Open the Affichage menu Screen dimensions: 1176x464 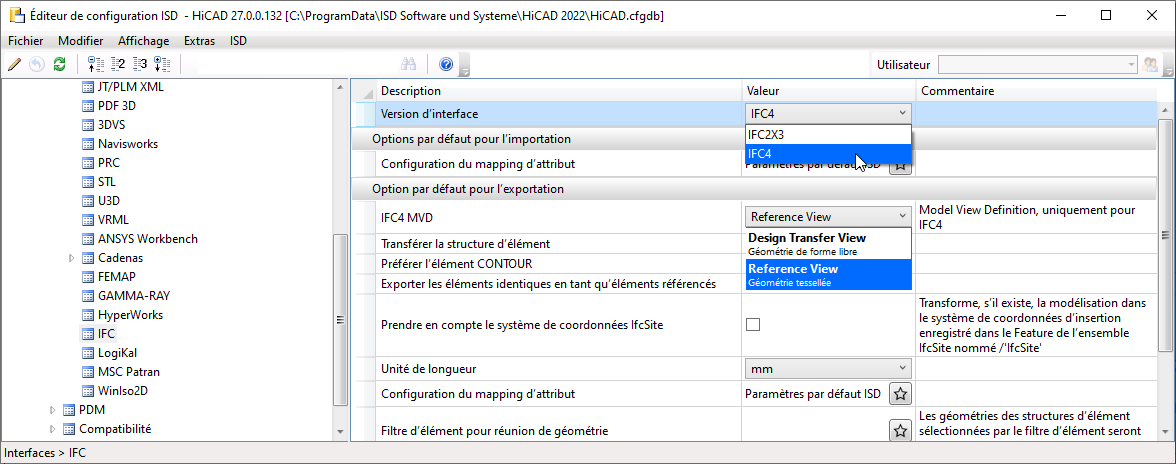pos(143,41)
